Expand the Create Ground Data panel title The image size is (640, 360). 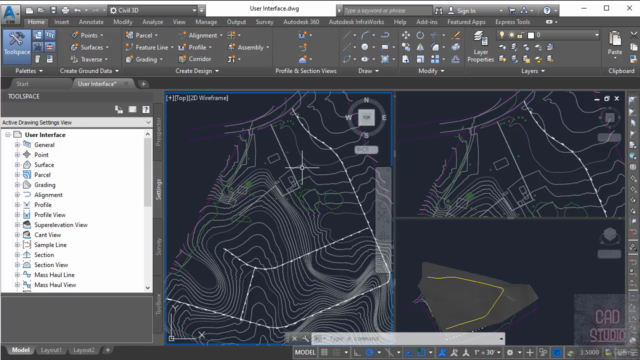(x=89, y=71)
